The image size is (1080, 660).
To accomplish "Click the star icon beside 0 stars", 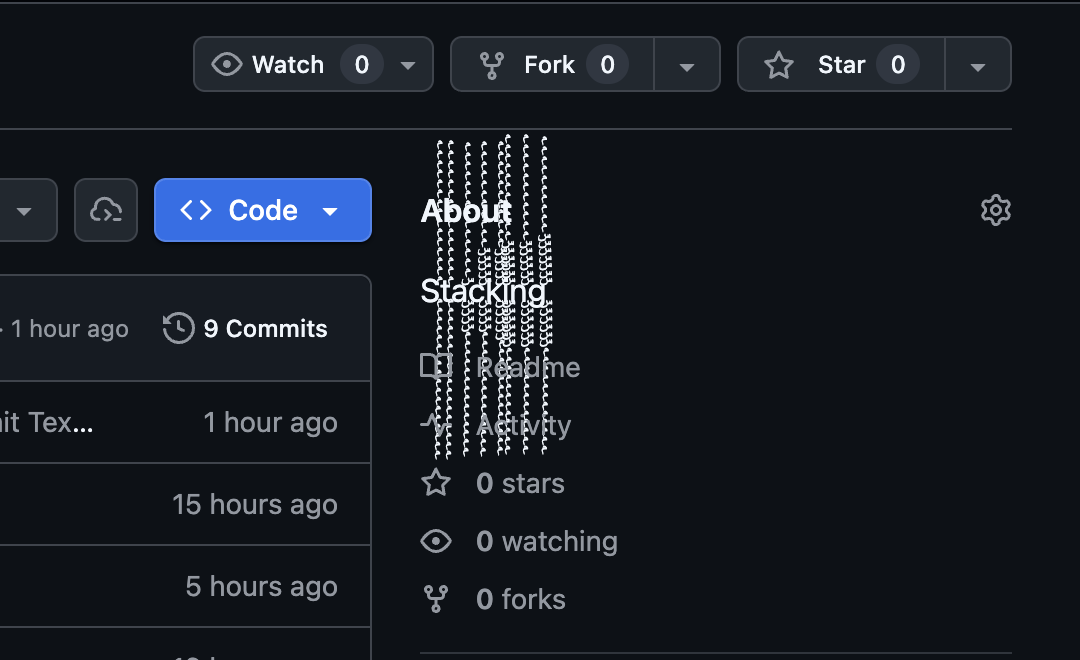I will pyautogui.click(x=436, y=484).
